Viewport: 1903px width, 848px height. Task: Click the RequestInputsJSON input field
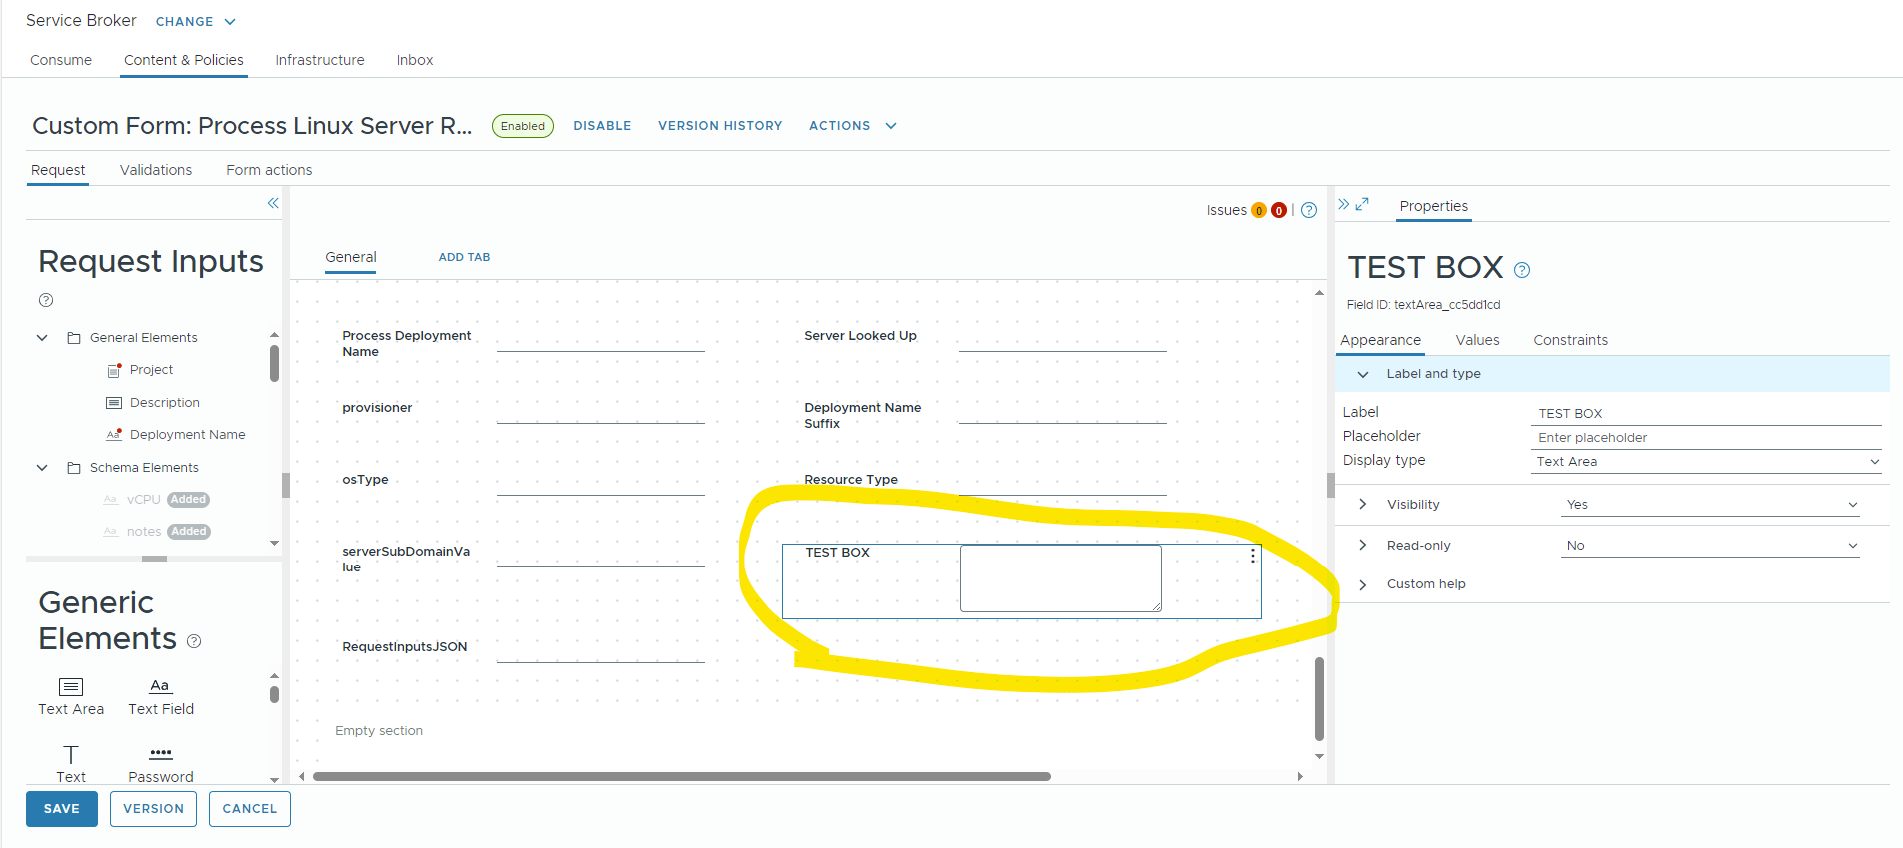(601, 650)
